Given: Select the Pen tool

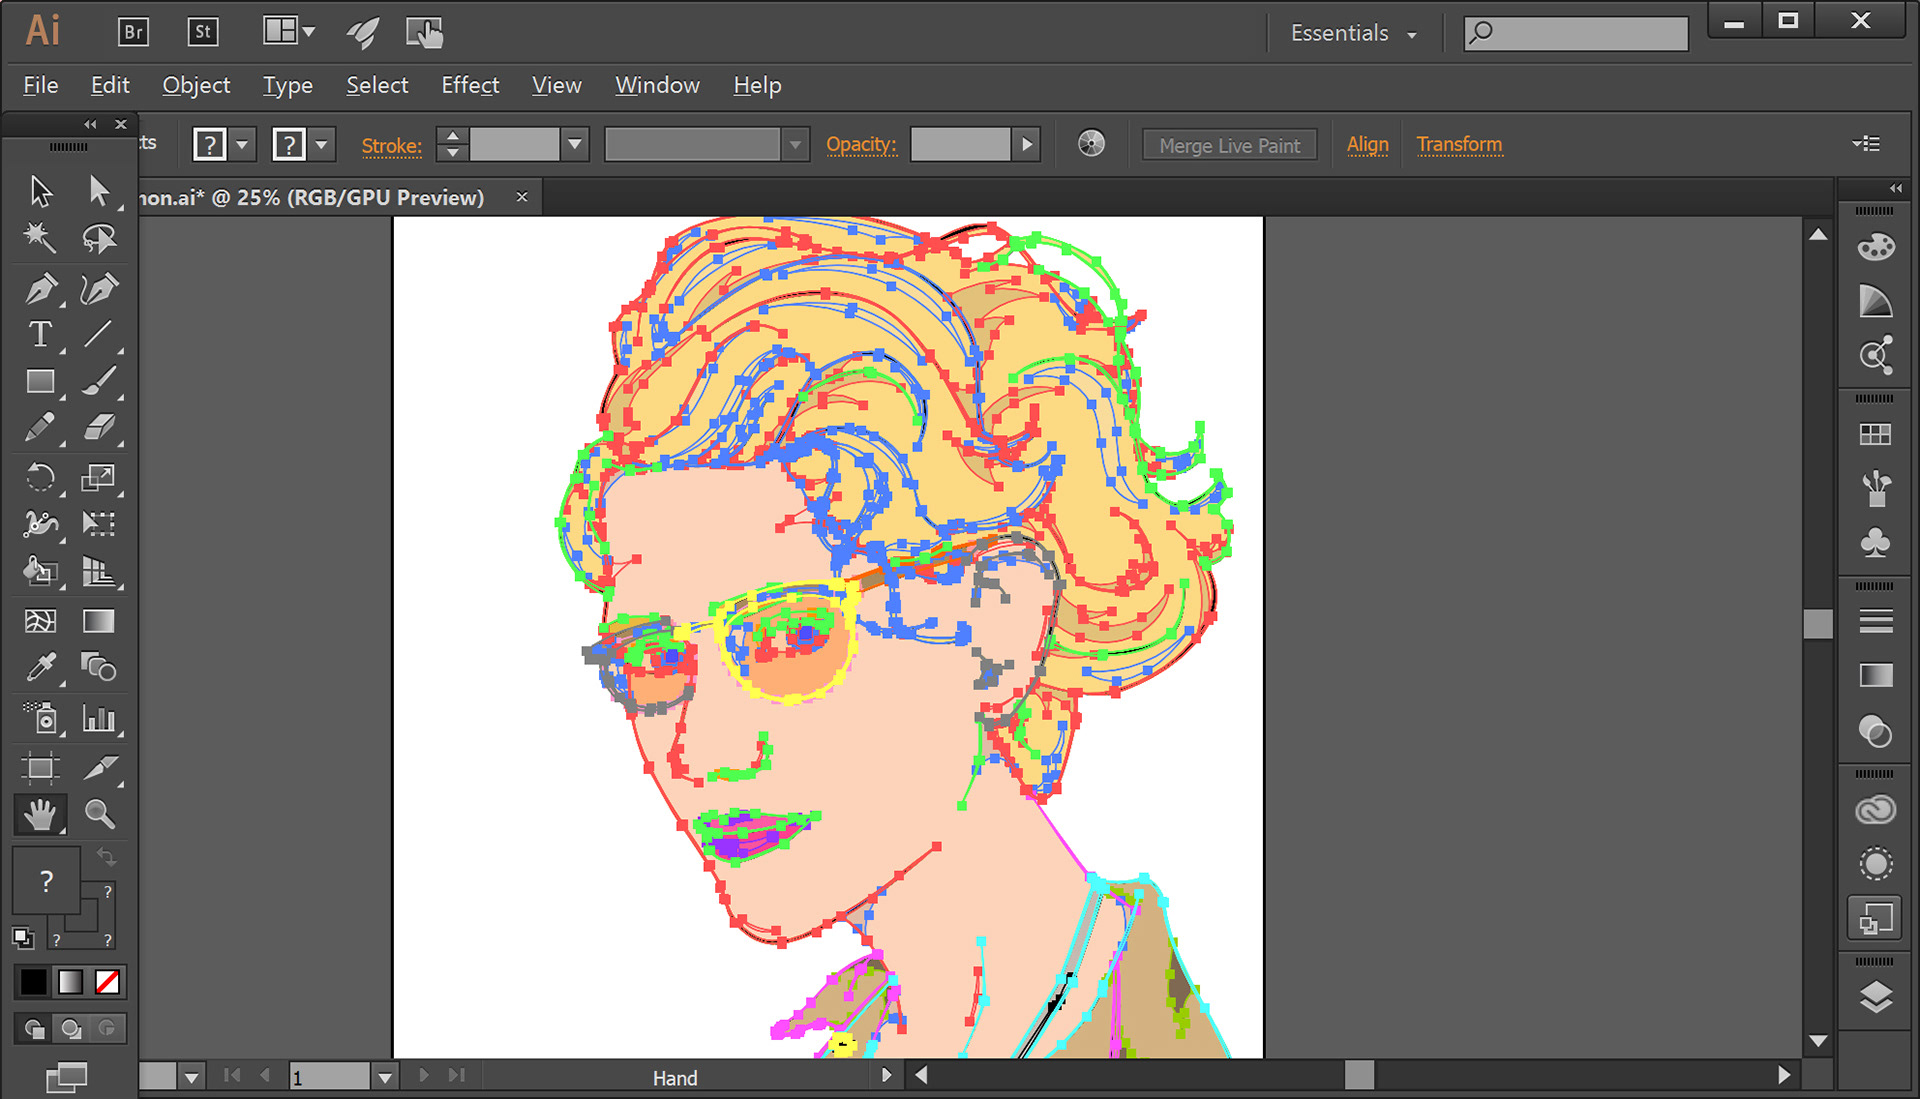Looking at the screenshot, I should pyautogui.click(x=41, y=288).
